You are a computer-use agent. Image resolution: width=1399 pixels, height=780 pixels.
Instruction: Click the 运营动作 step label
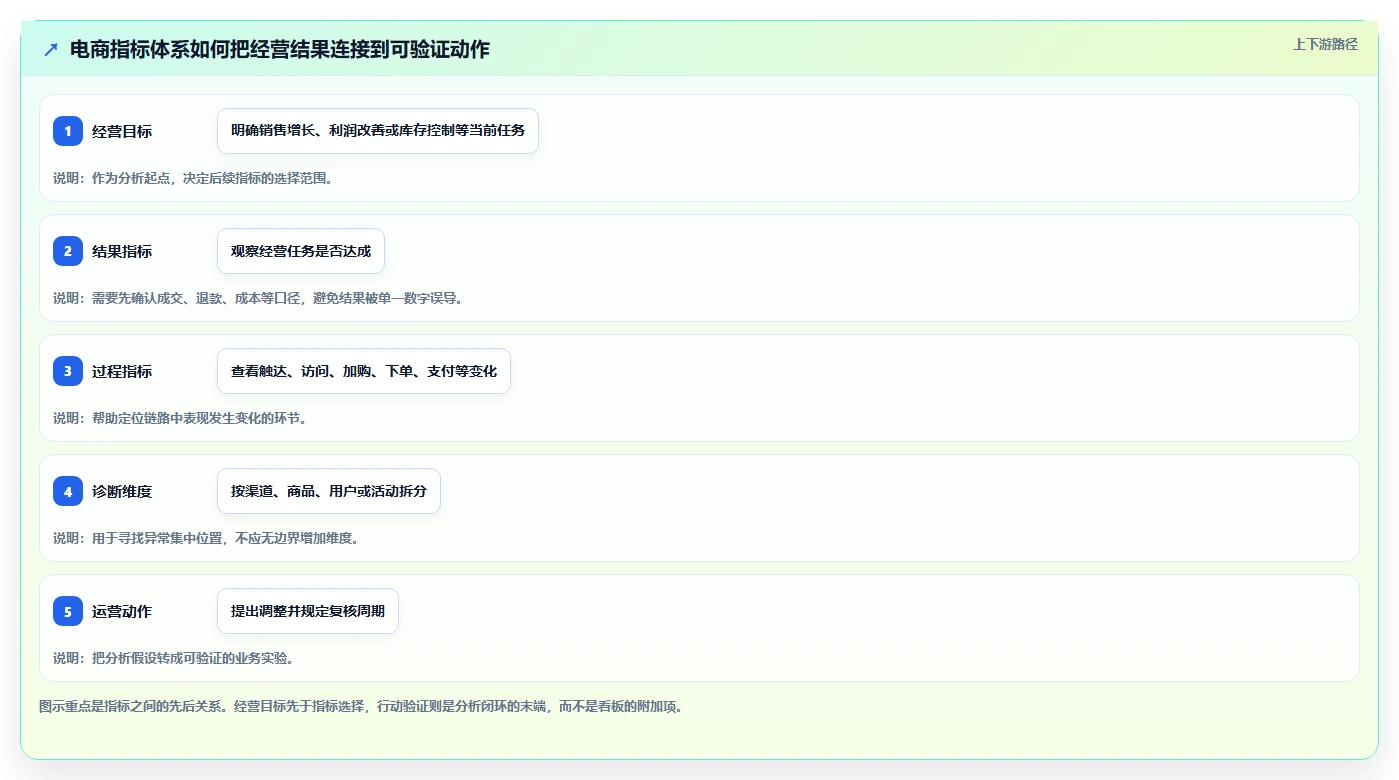tap(122, 611)
